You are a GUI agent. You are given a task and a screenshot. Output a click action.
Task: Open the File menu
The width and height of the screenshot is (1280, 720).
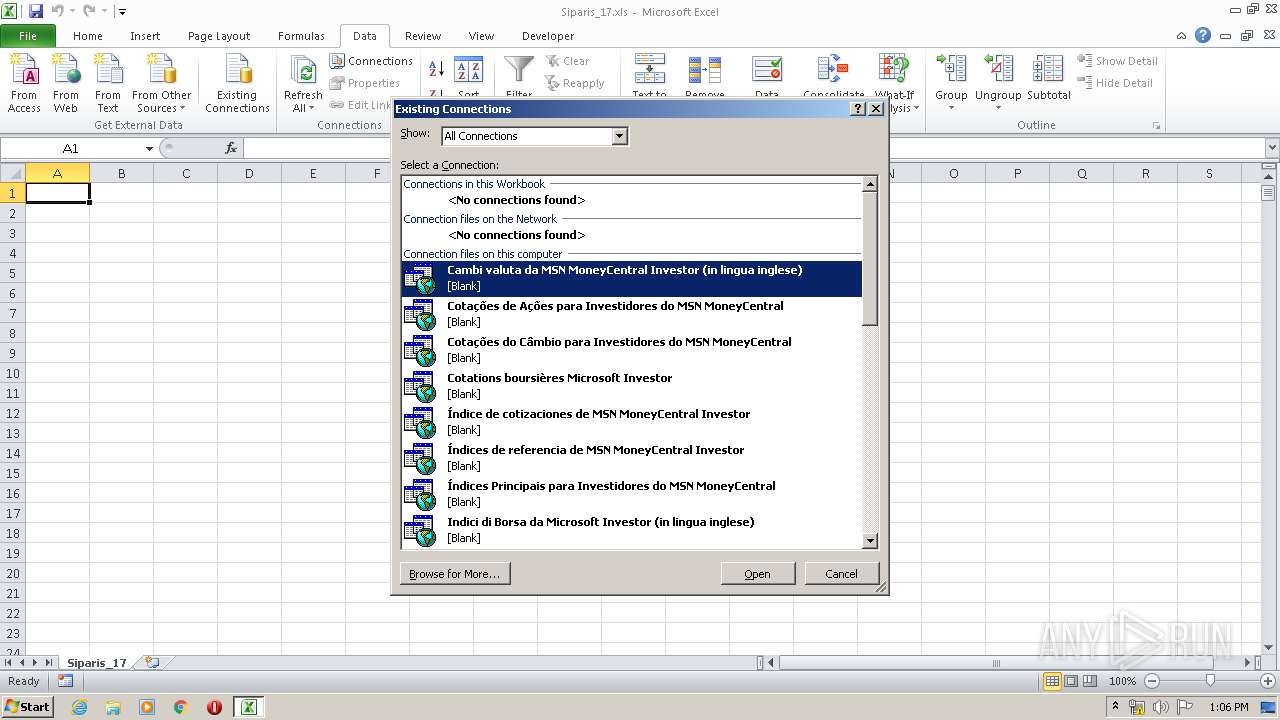28,36
